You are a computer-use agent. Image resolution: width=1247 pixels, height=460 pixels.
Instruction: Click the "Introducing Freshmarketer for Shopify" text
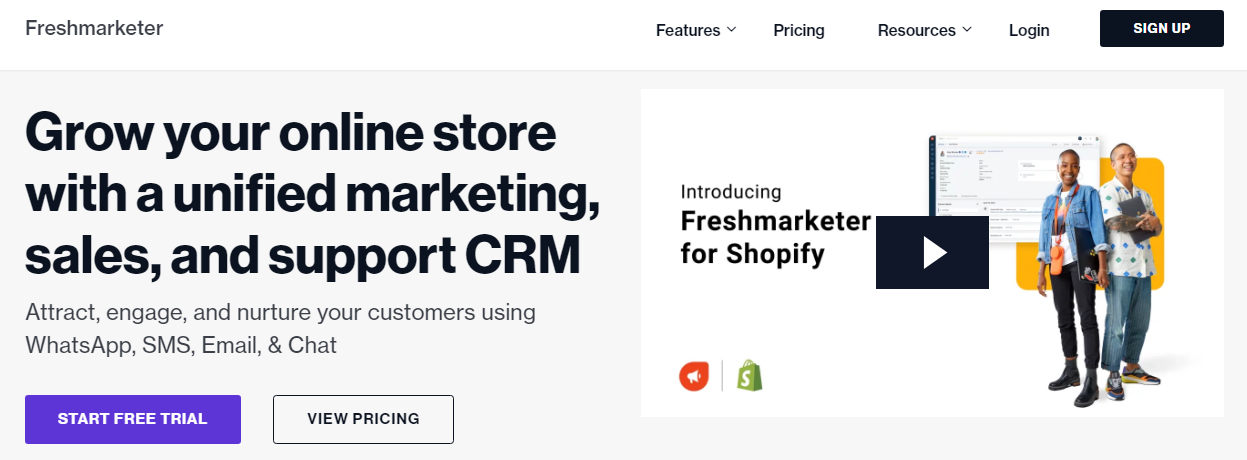click(x=776, y=224)
